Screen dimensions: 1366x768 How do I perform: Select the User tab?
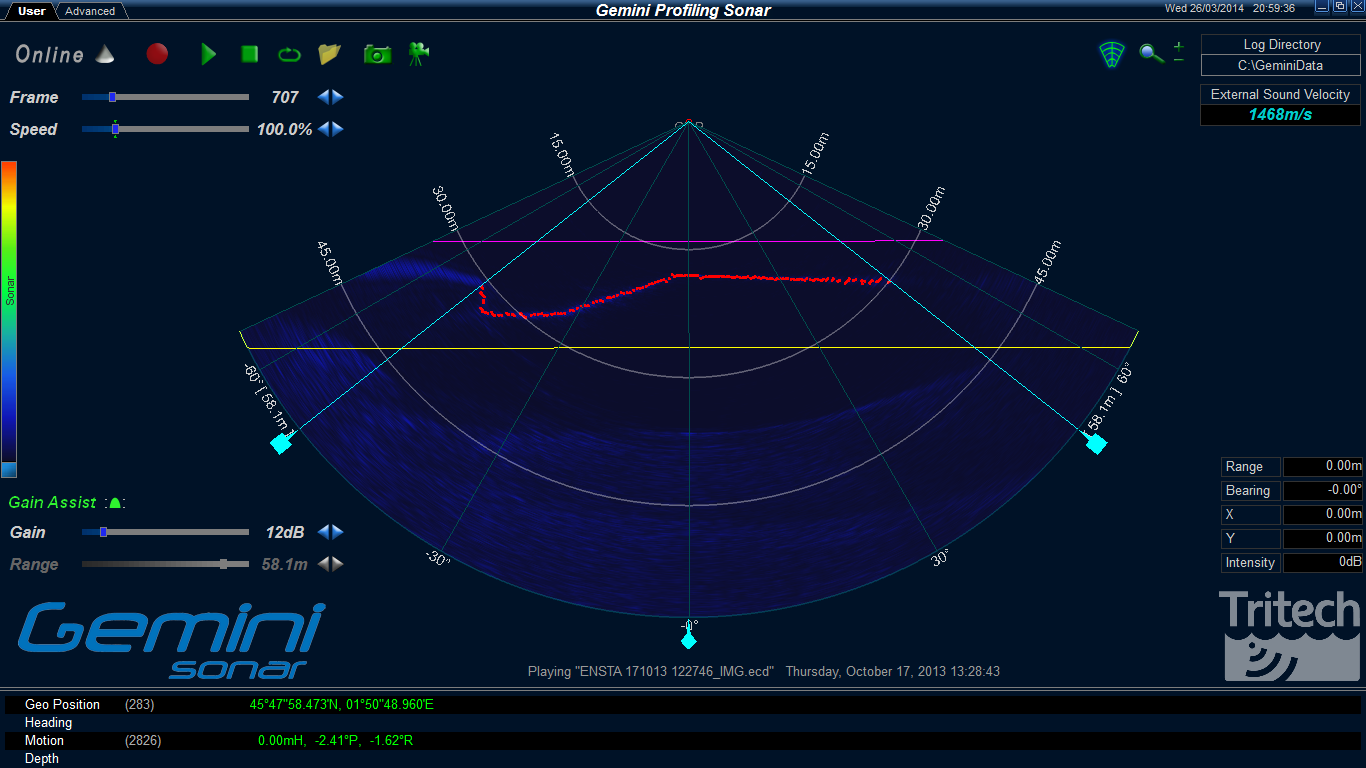[x=30, y=11]
